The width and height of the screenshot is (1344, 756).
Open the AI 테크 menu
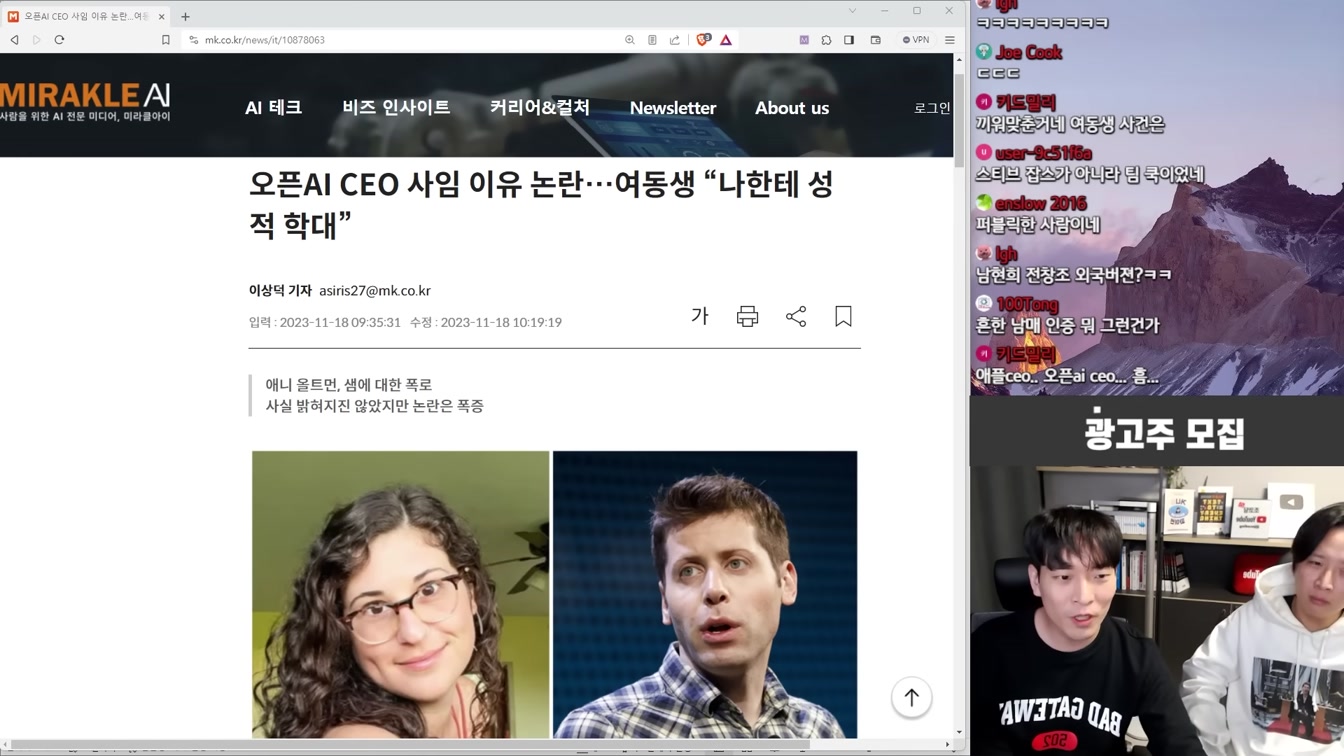[273, 107]
